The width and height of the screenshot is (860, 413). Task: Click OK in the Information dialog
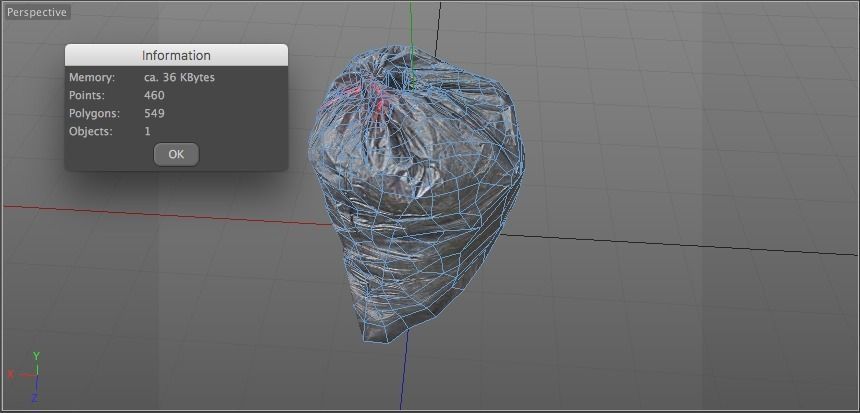176,154
